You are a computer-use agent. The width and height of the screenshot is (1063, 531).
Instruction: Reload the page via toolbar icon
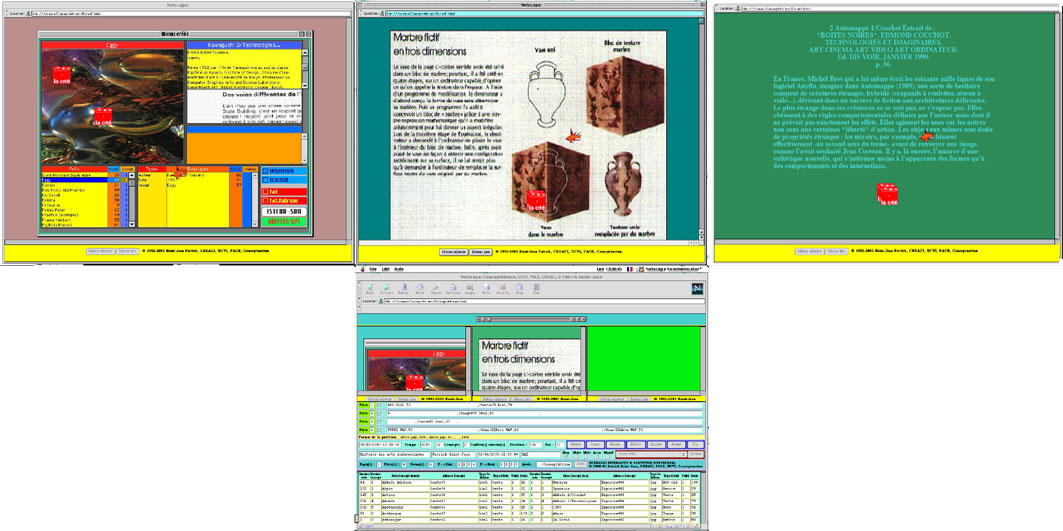(403, 289)
